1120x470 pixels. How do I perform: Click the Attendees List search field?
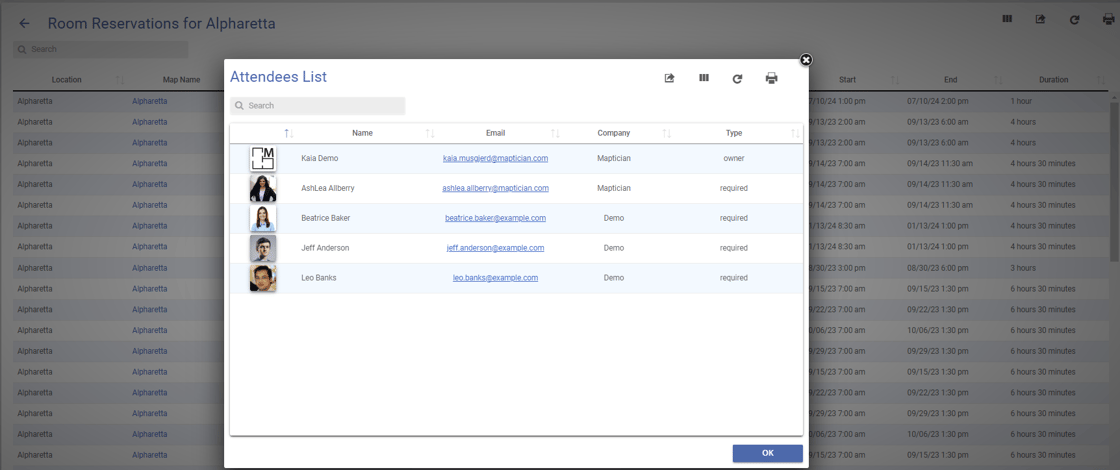tap(318, 105)
